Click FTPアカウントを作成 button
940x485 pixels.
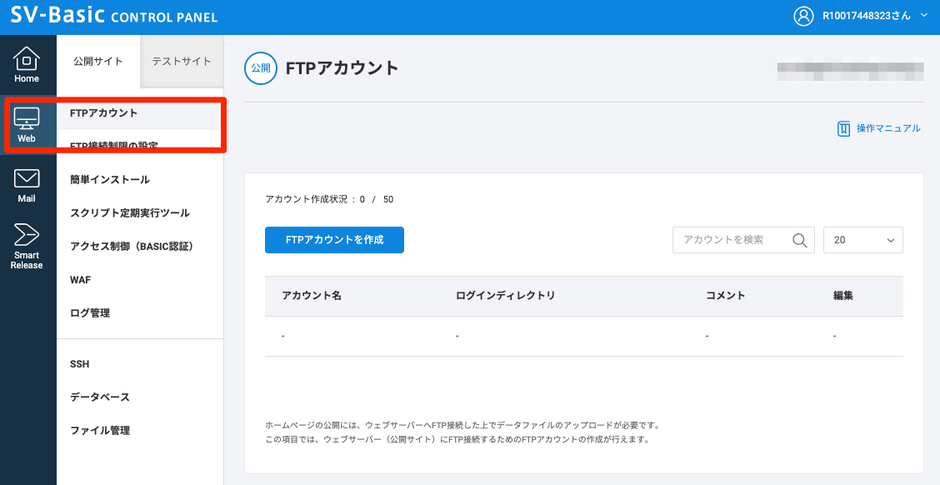[x=334, y=240]
